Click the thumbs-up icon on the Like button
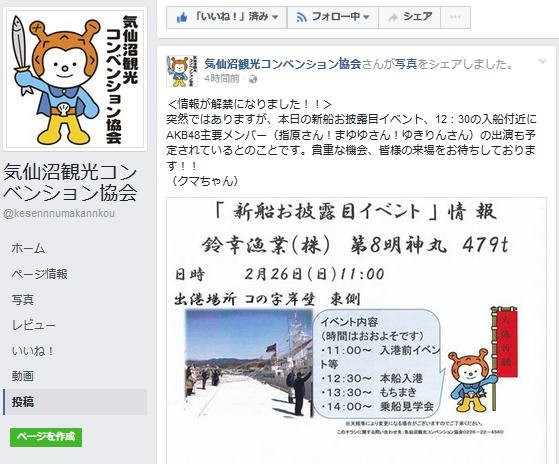Viewport: 559px width, 464px height. click(x=182, y=17)
